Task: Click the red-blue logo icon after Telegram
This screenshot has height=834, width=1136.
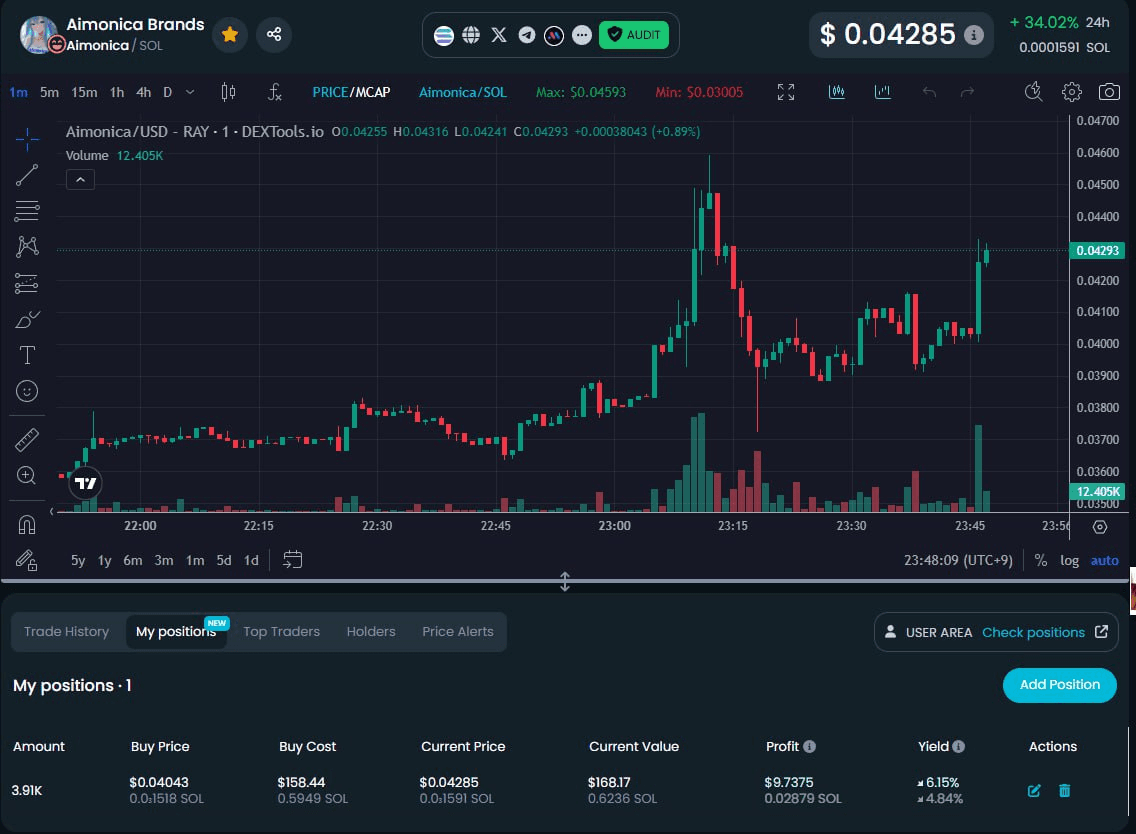Action: [554, 35]
